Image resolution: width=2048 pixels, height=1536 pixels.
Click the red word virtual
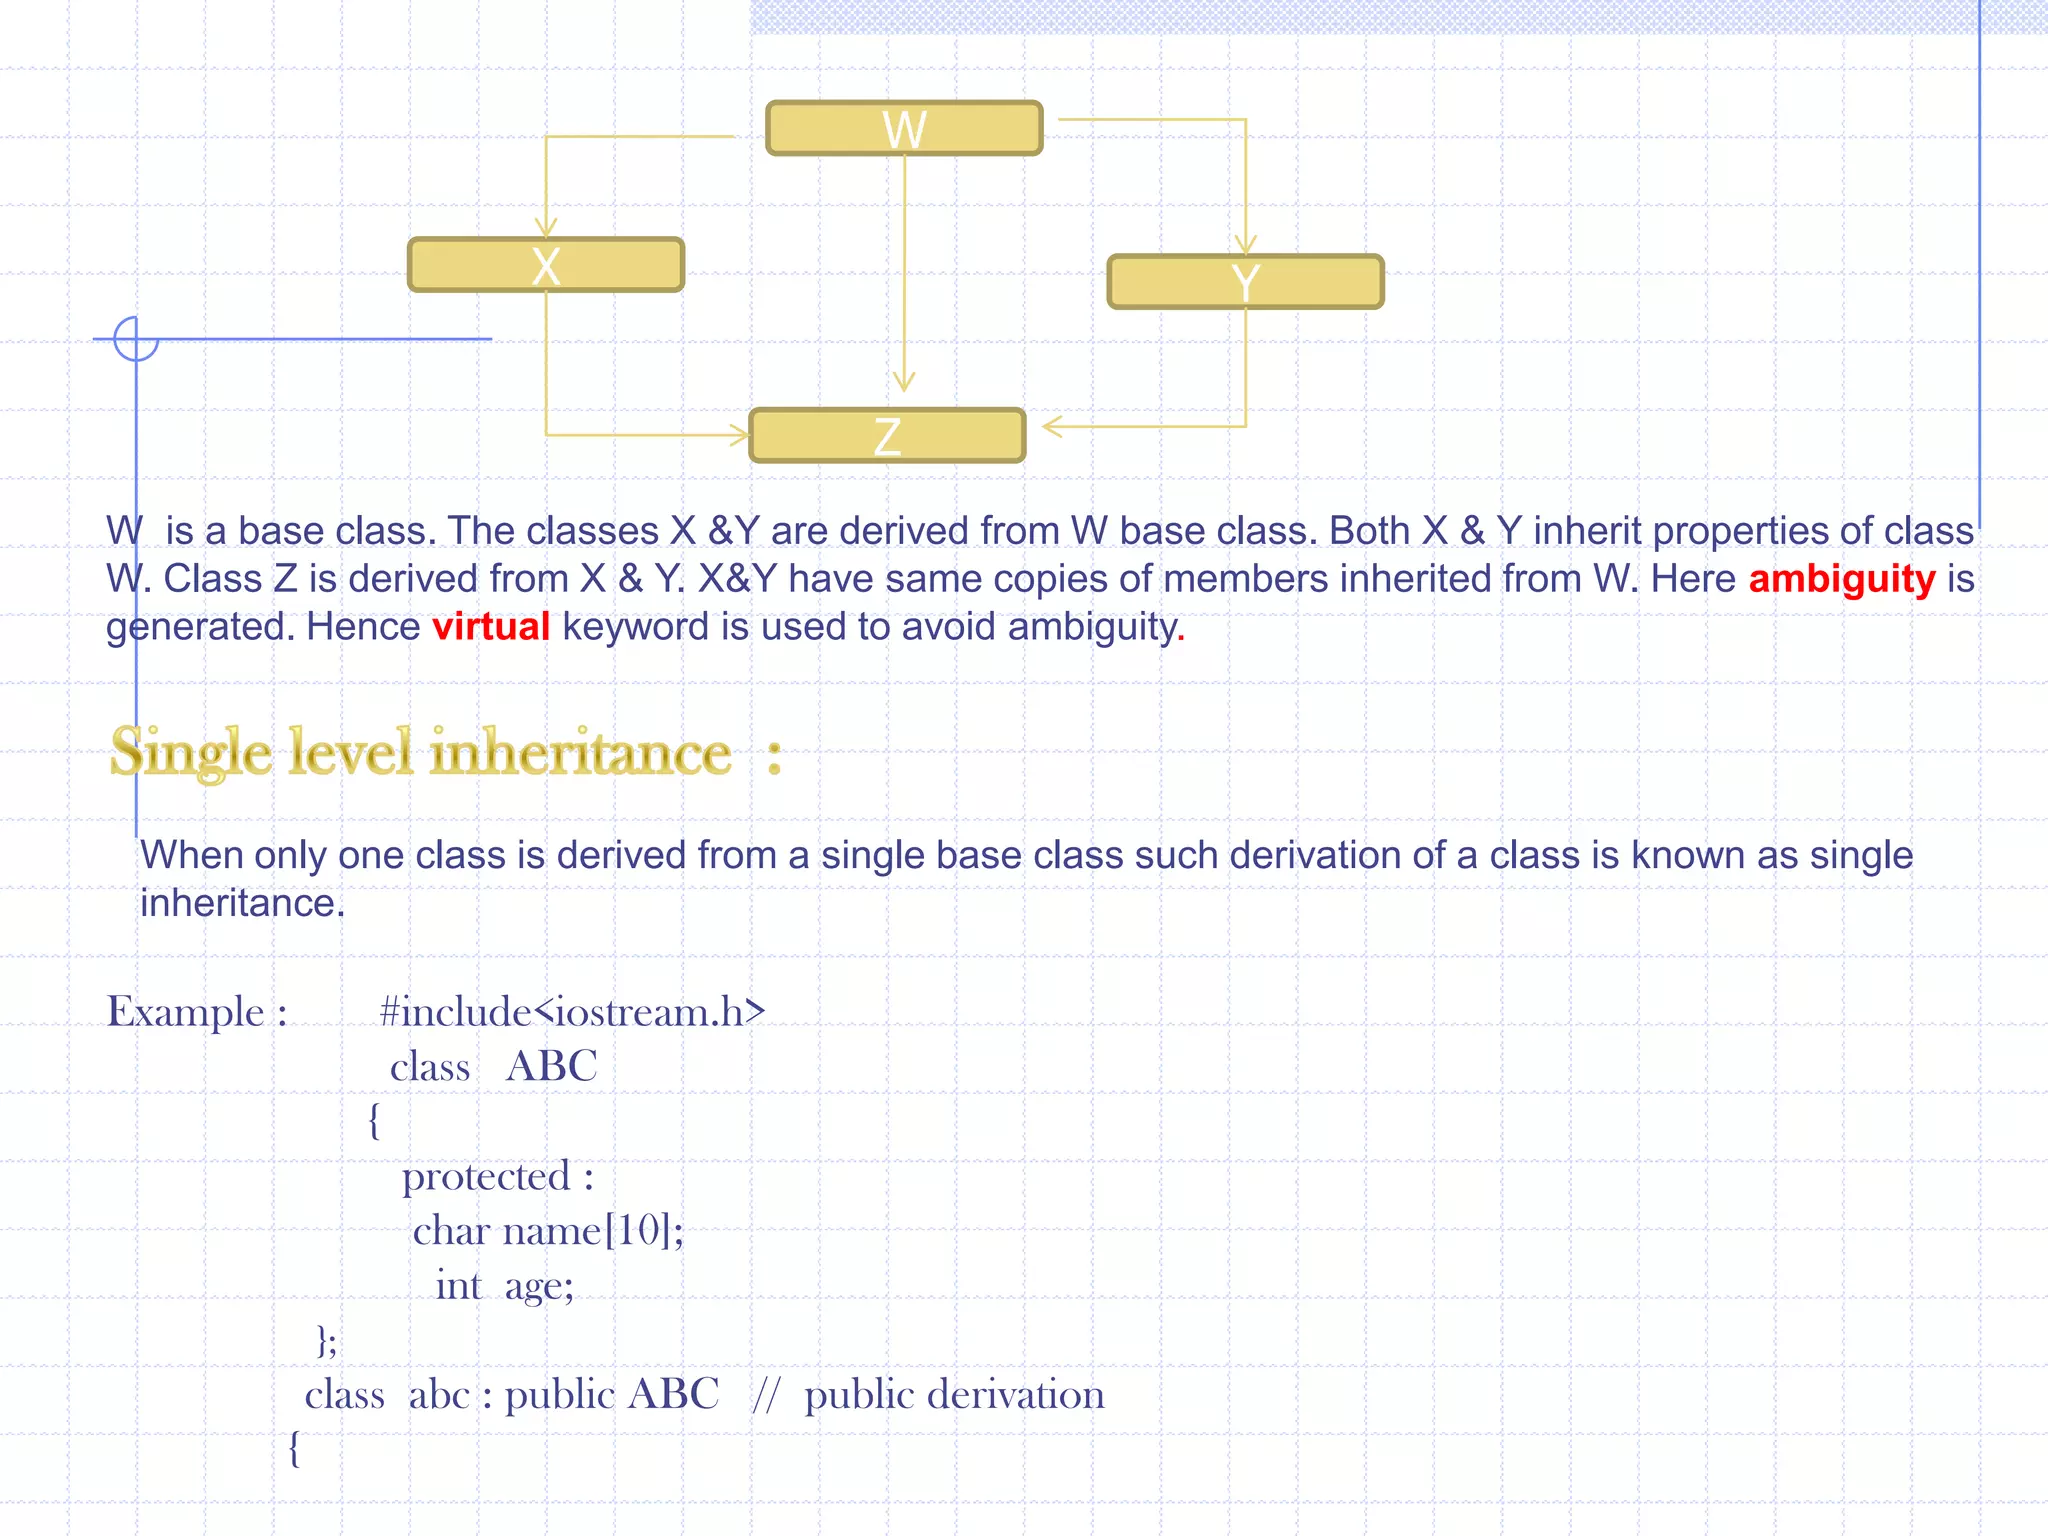(x=490, y=627)
